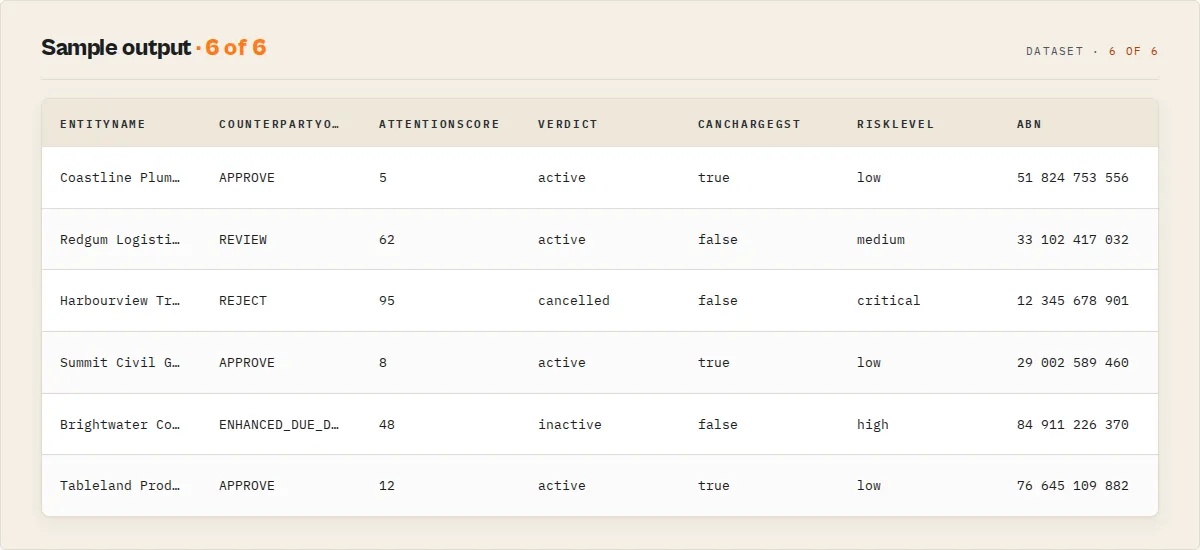
Task: Select the Summit Civil G… entity cell
Action: (x=120, y=363)
